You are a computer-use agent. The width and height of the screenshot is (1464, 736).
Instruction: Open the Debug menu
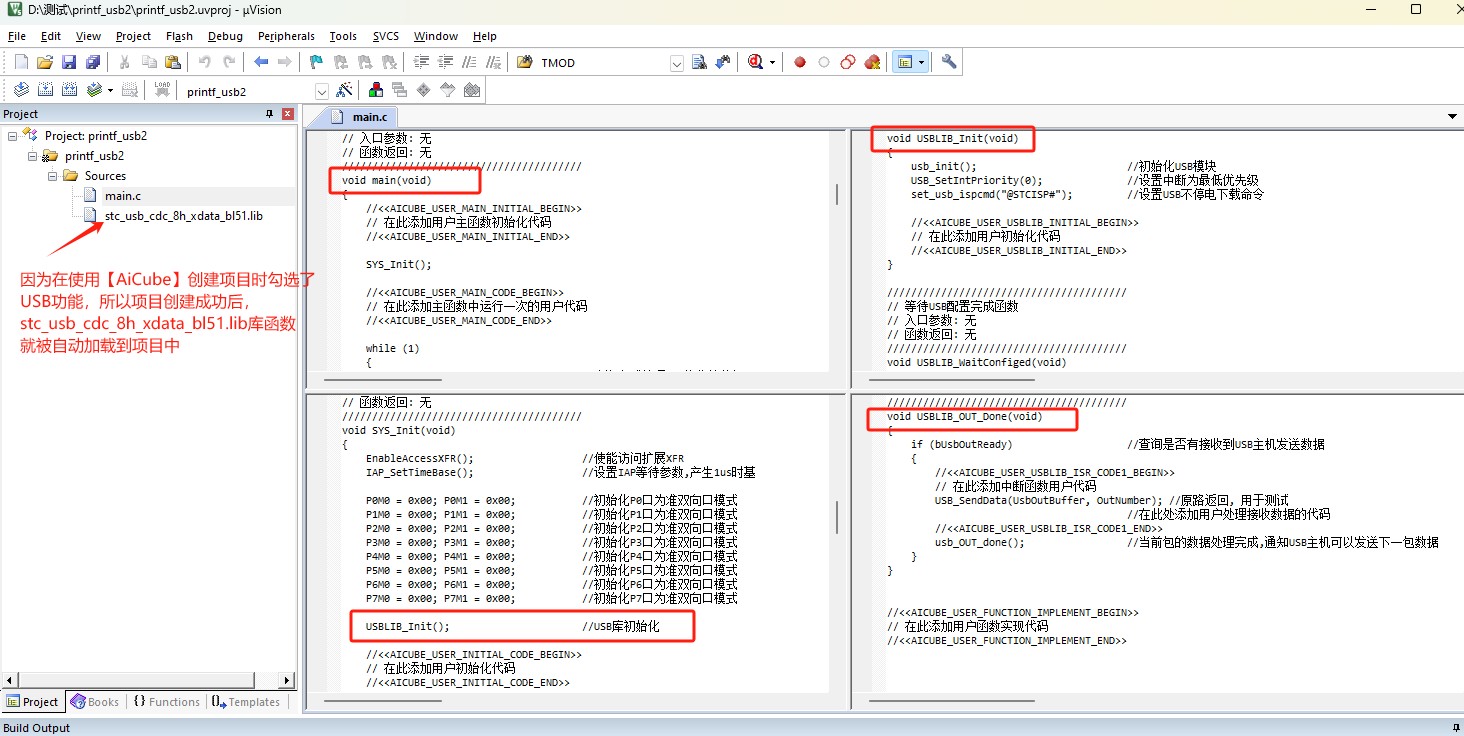[x=225, y=36]
